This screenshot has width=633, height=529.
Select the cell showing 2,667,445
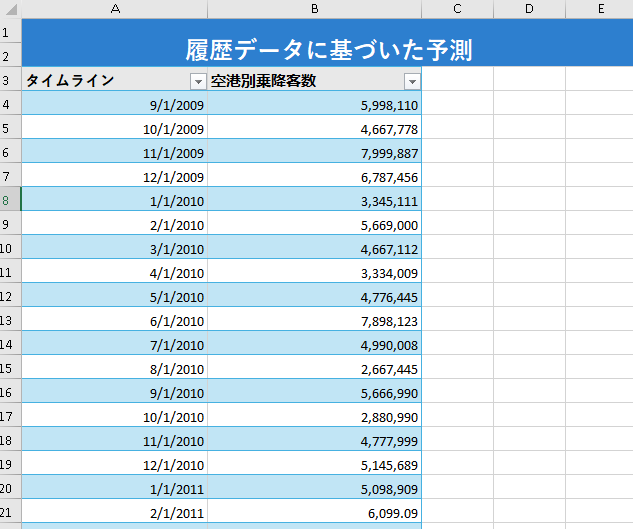click(314, 367)
